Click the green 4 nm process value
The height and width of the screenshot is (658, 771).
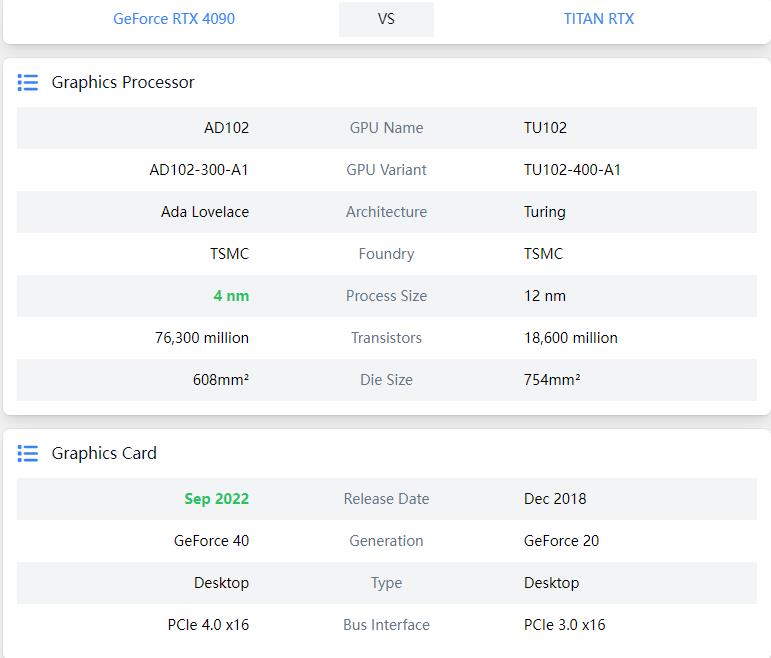click(x=231, y=296)
